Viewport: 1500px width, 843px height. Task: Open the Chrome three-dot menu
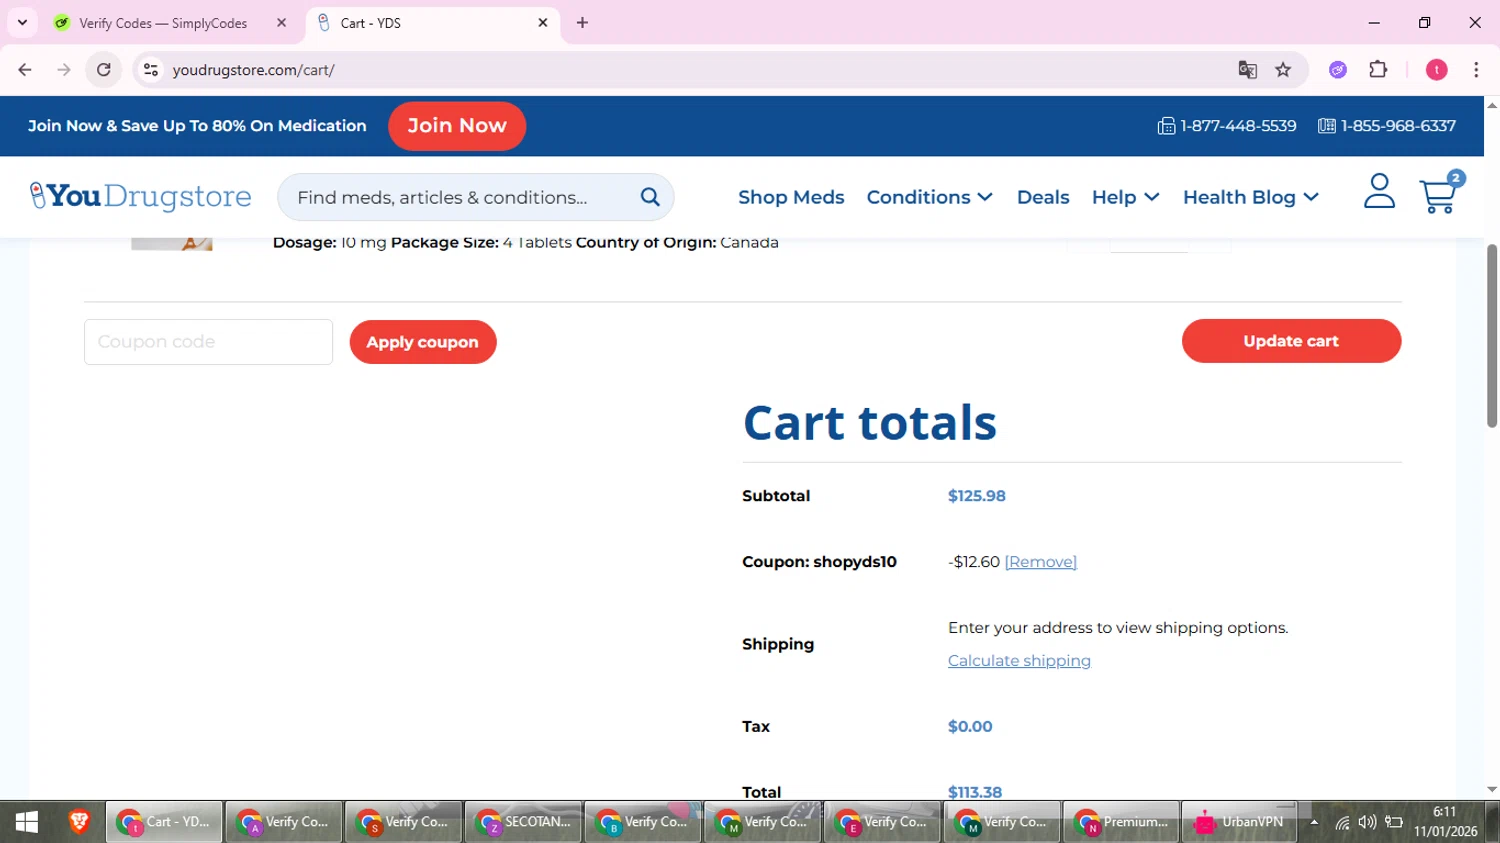(1476, 70)
